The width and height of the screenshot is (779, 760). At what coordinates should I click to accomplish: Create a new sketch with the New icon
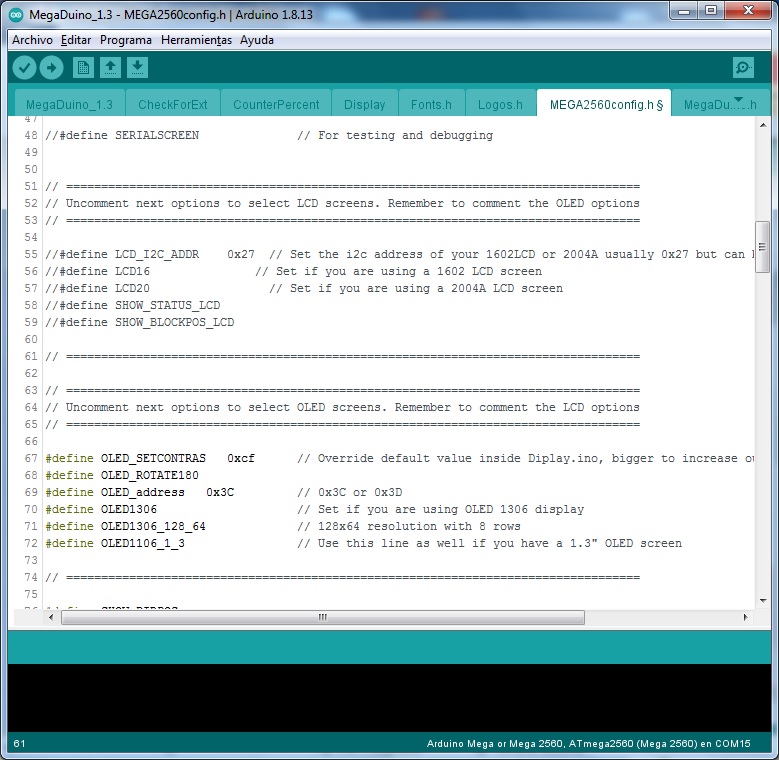[84, 68]
